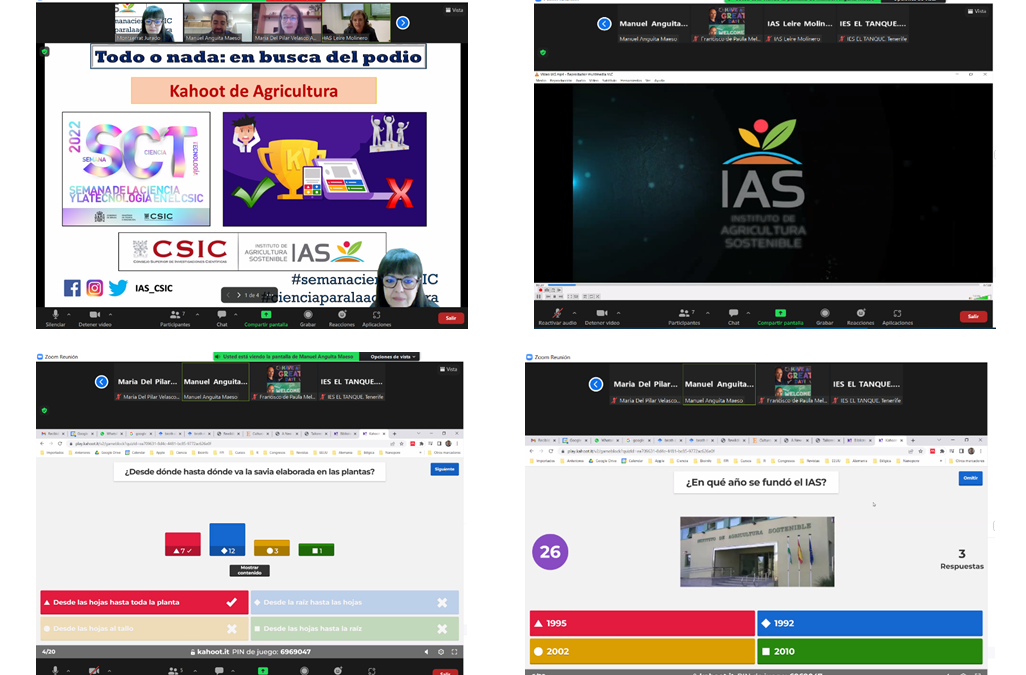
Task: Click Salir in the top-left Zoom window
Action: (x=451, y=318)
